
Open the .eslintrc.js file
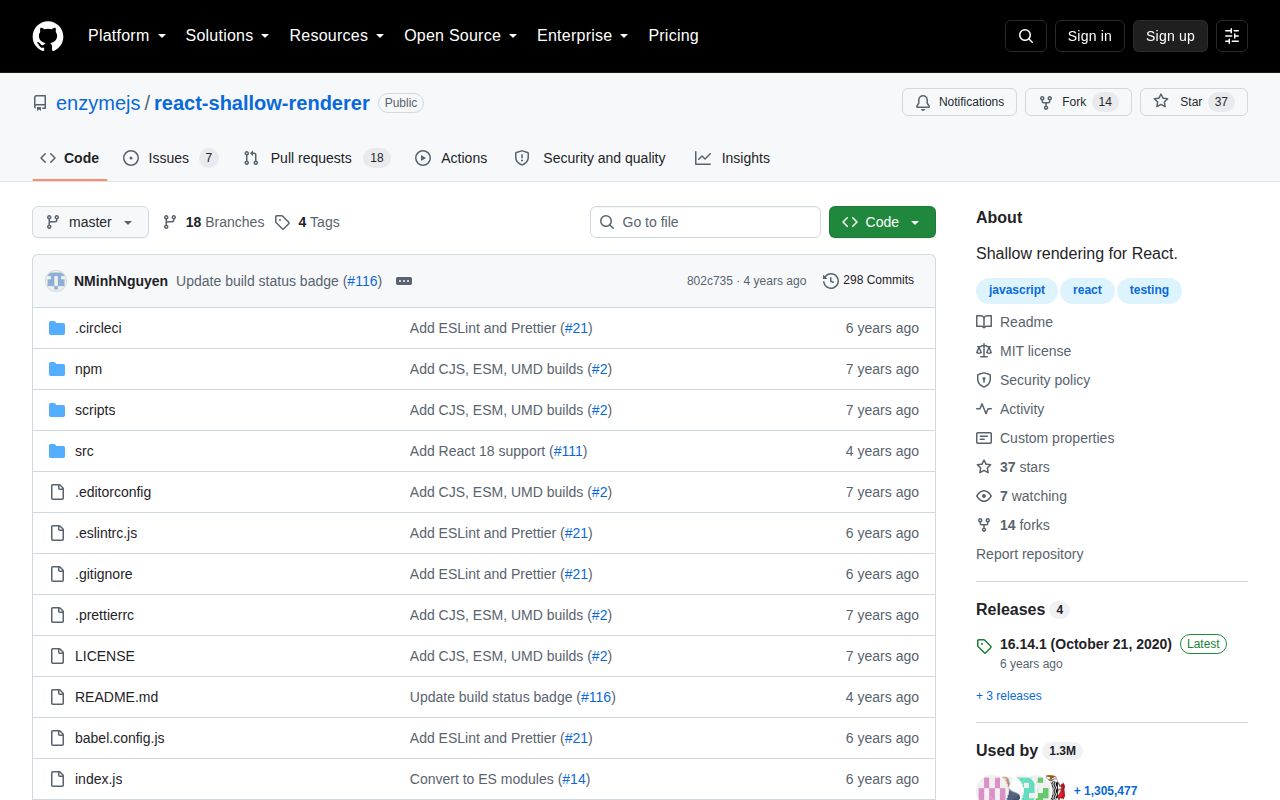coord(106,533)
